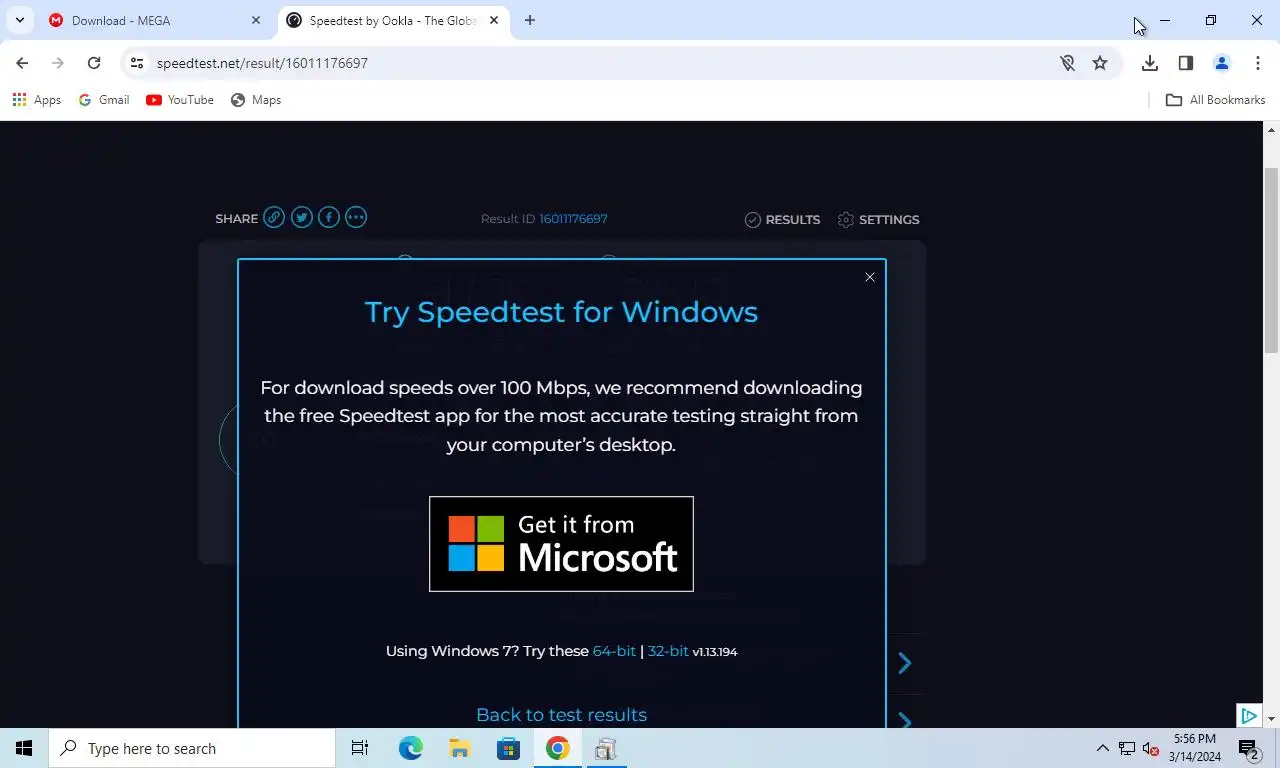Bookmark this page with star icon
This screenshot has height=768, width=1280.
click(x=1100, y=63)
